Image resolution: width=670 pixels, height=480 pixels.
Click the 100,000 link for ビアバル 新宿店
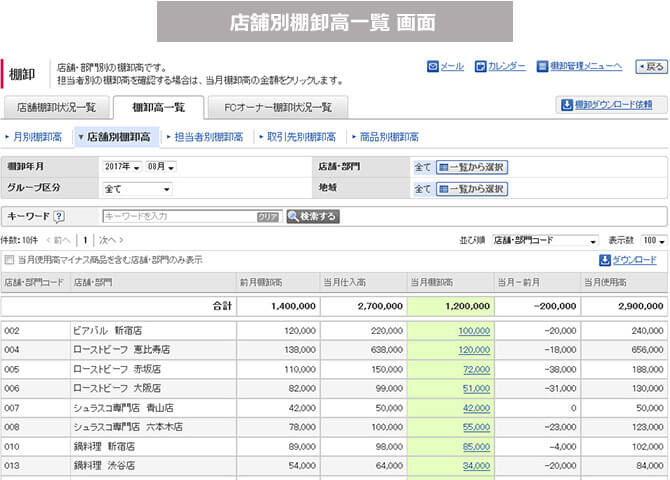click(x=474, y=330)
